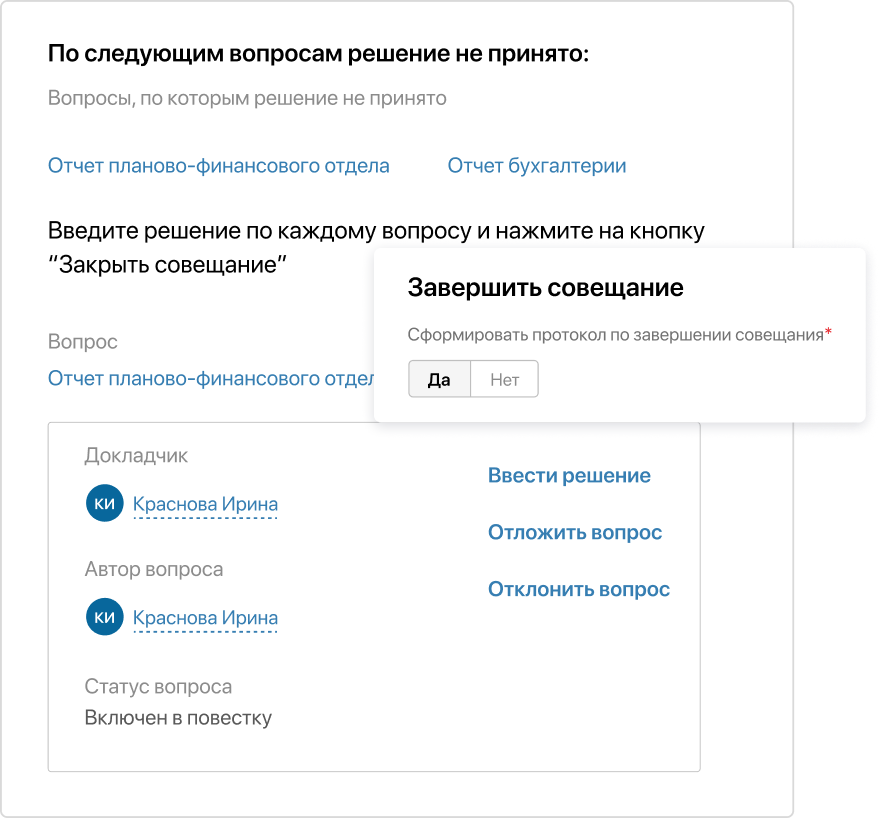Open Краснова Ирина profile as Автор вопроса
Screen dimensions: 880x818
coord(205,617)
